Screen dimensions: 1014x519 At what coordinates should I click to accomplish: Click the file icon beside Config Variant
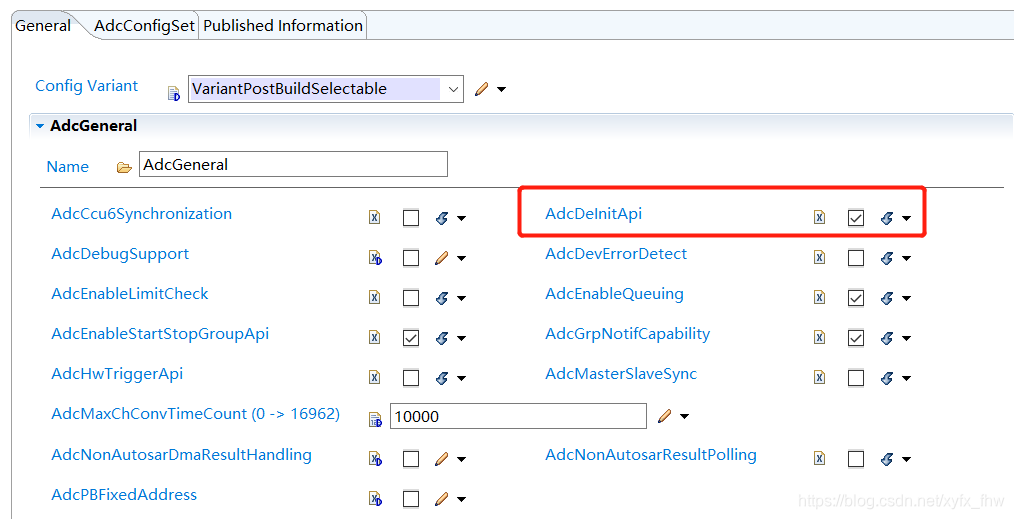(174, 94)
